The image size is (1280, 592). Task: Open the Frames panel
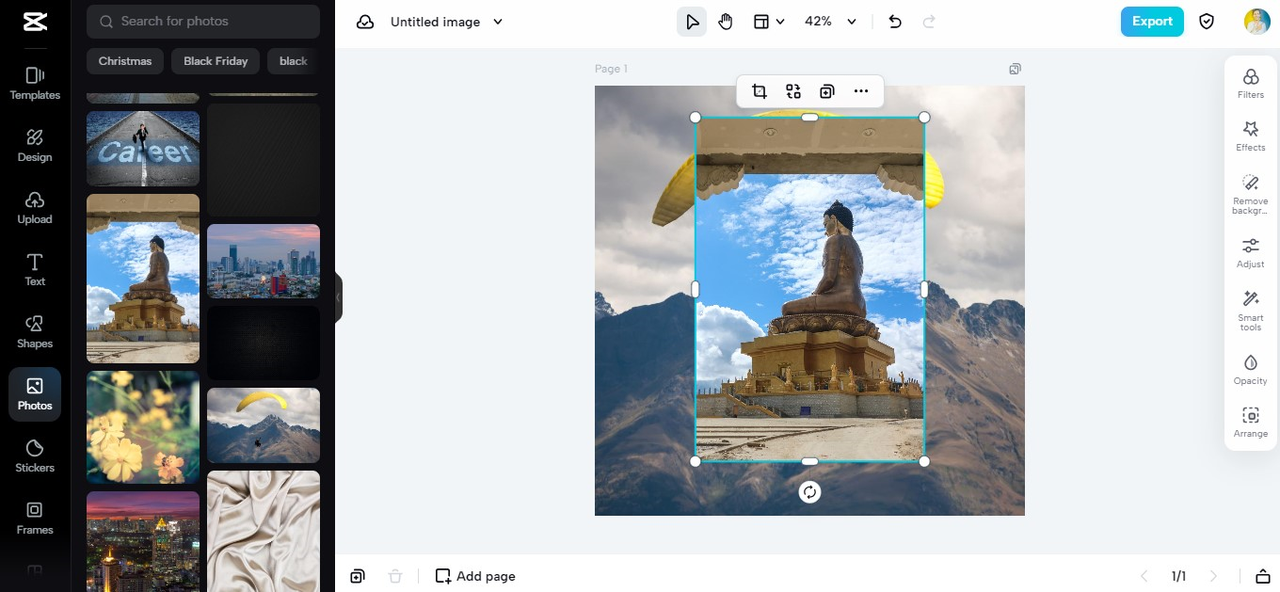35,517
